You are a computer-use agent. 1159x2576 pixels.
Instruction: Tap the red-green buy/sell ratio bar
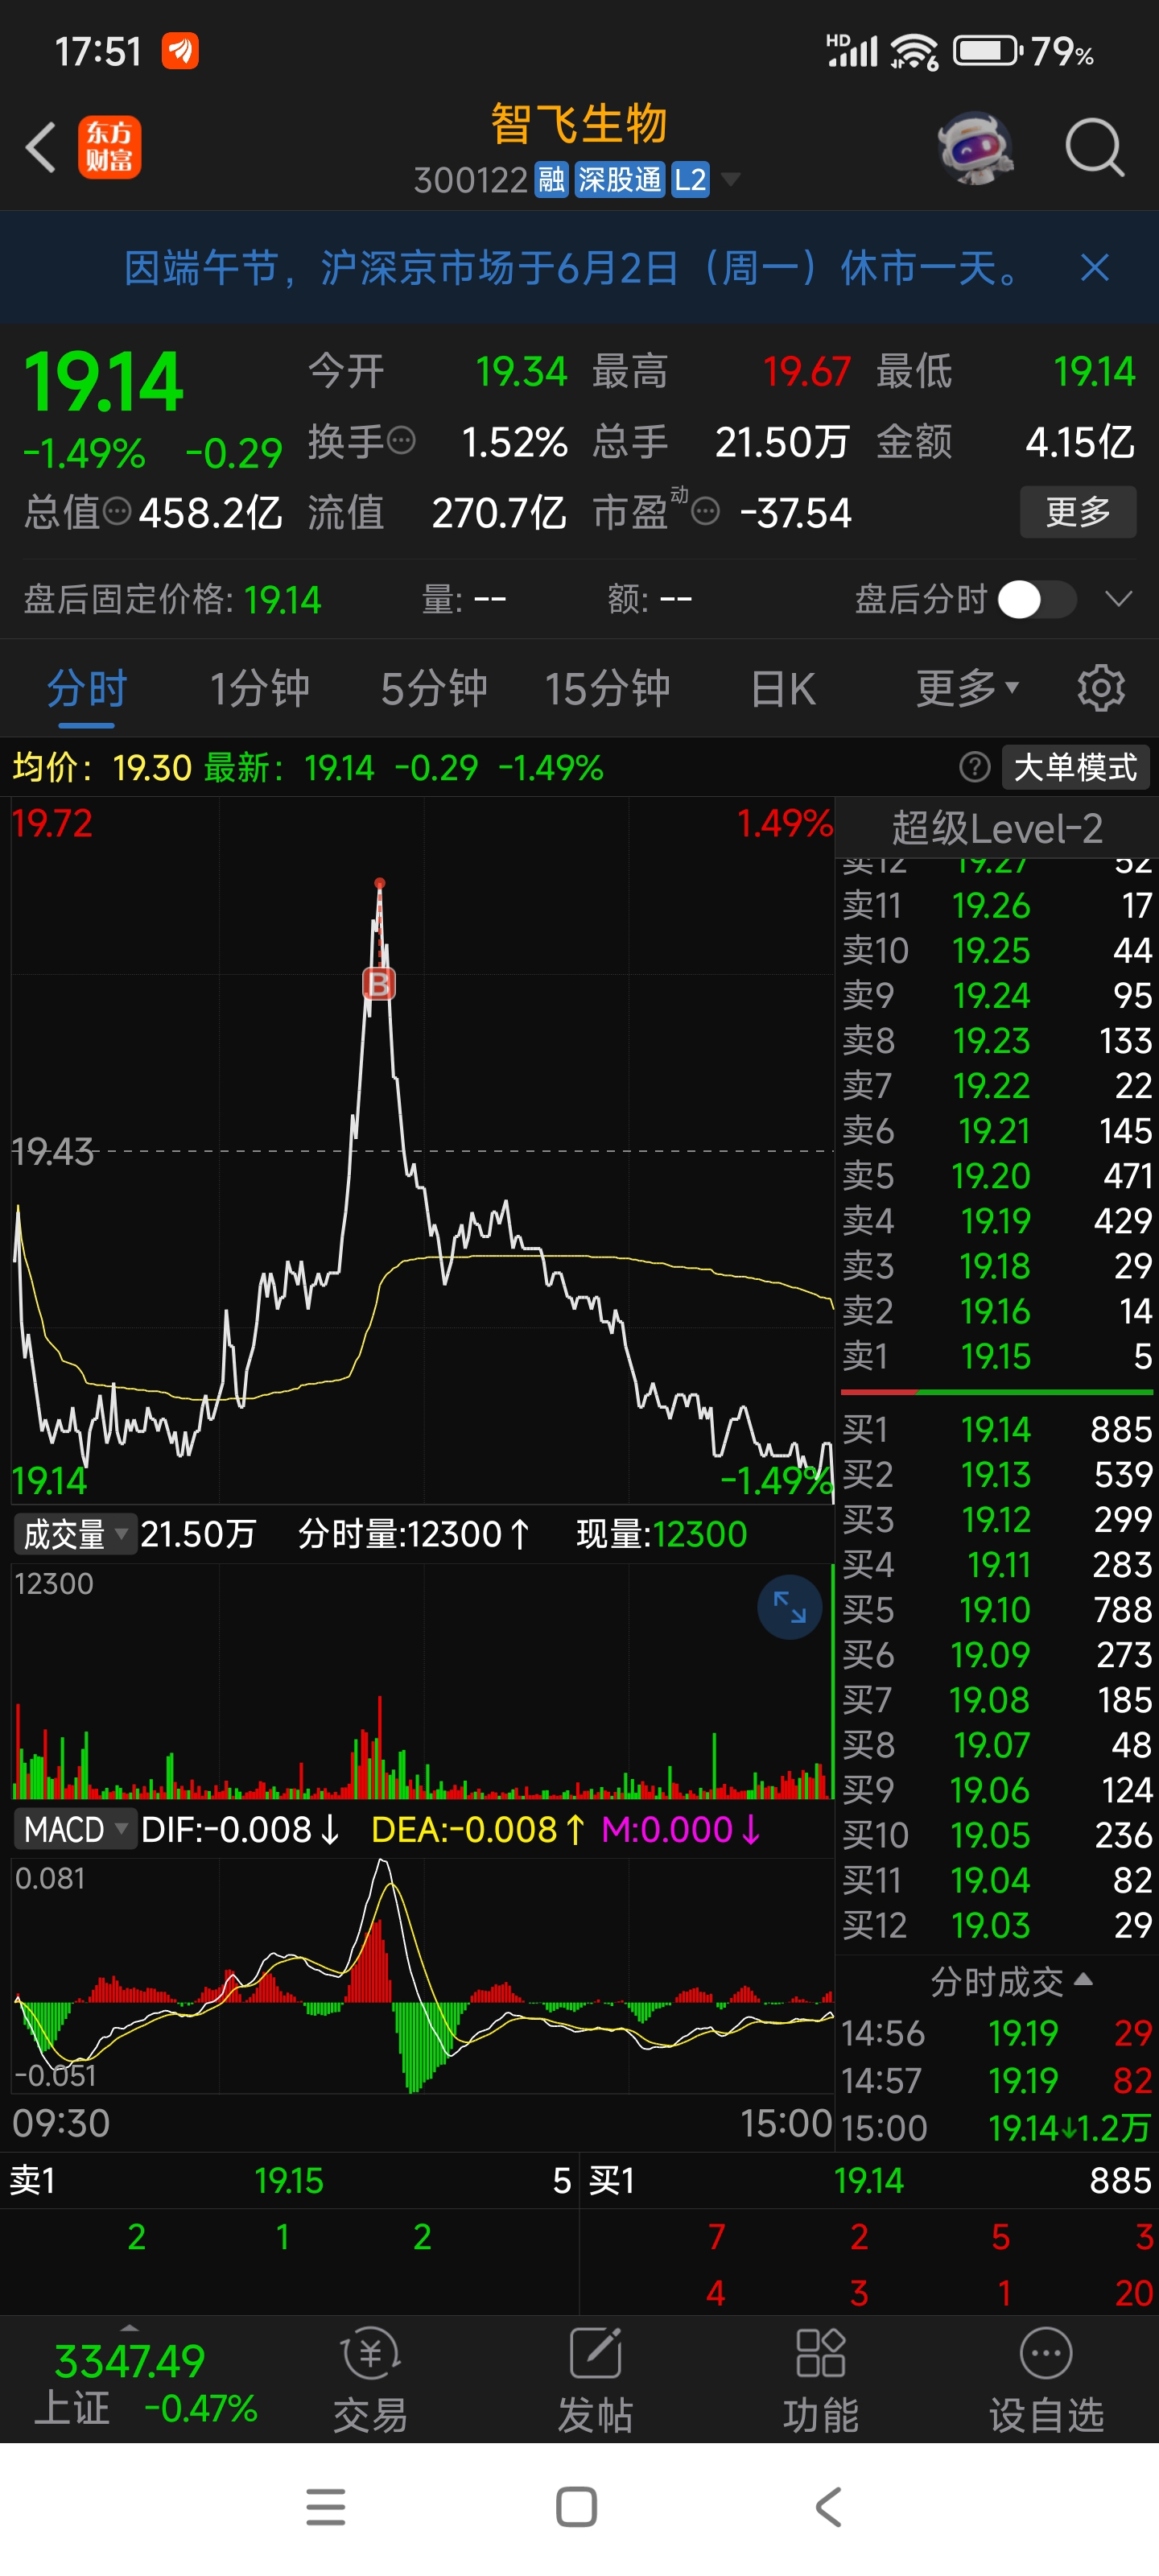pyautogui.click(x=997, y=1392)
